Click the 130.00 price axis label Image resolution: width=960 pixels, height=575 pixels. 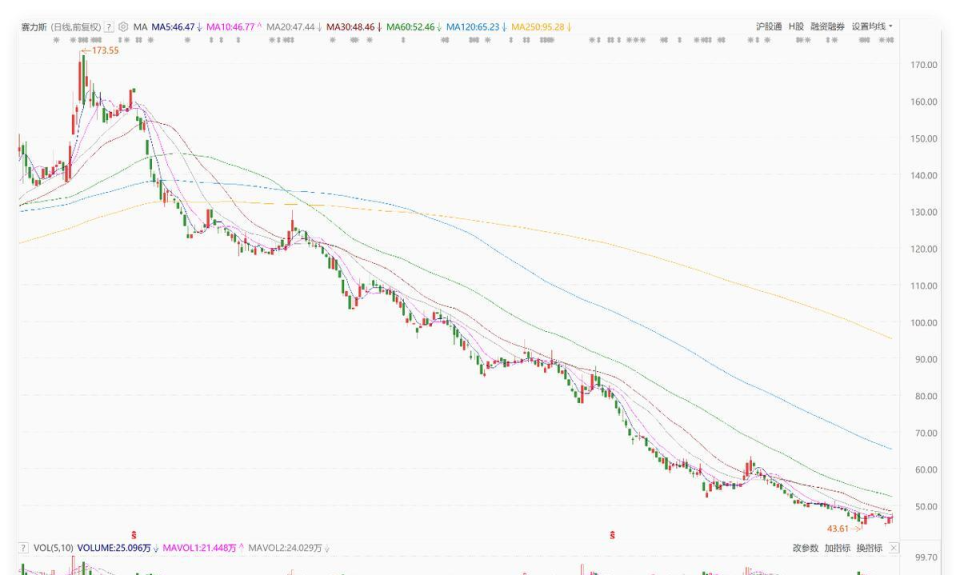924,212
